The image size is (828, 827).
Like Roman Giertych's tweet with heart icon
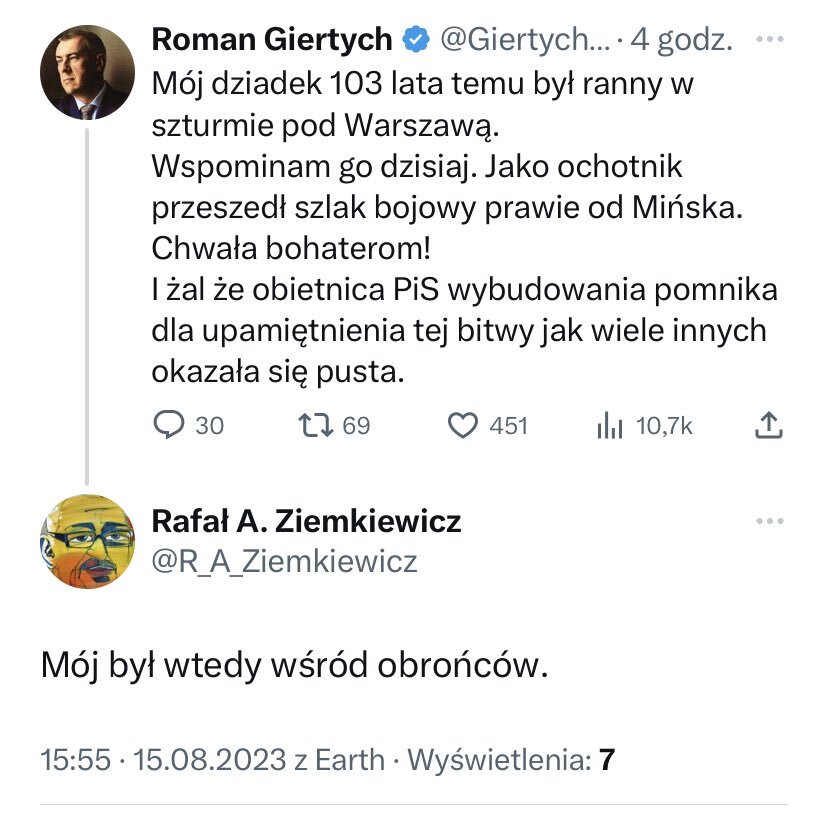462,426
